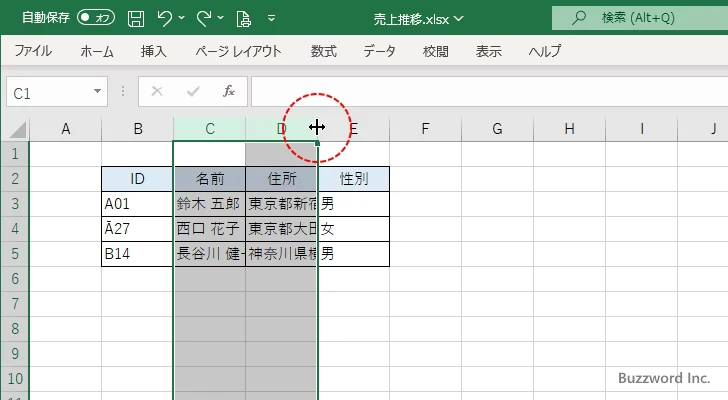Click cell containing A01
Viewport: 728px width, 400px height.
[137, 204]
